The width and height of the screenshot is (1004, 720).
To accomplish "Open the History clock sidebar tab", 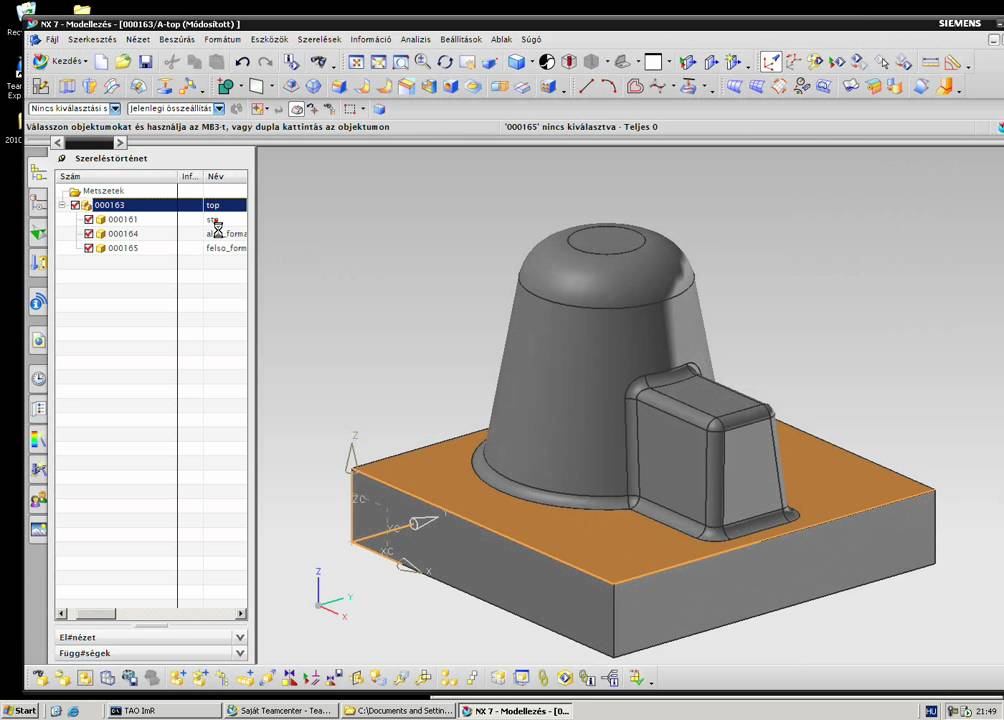I will click(38, 379).
